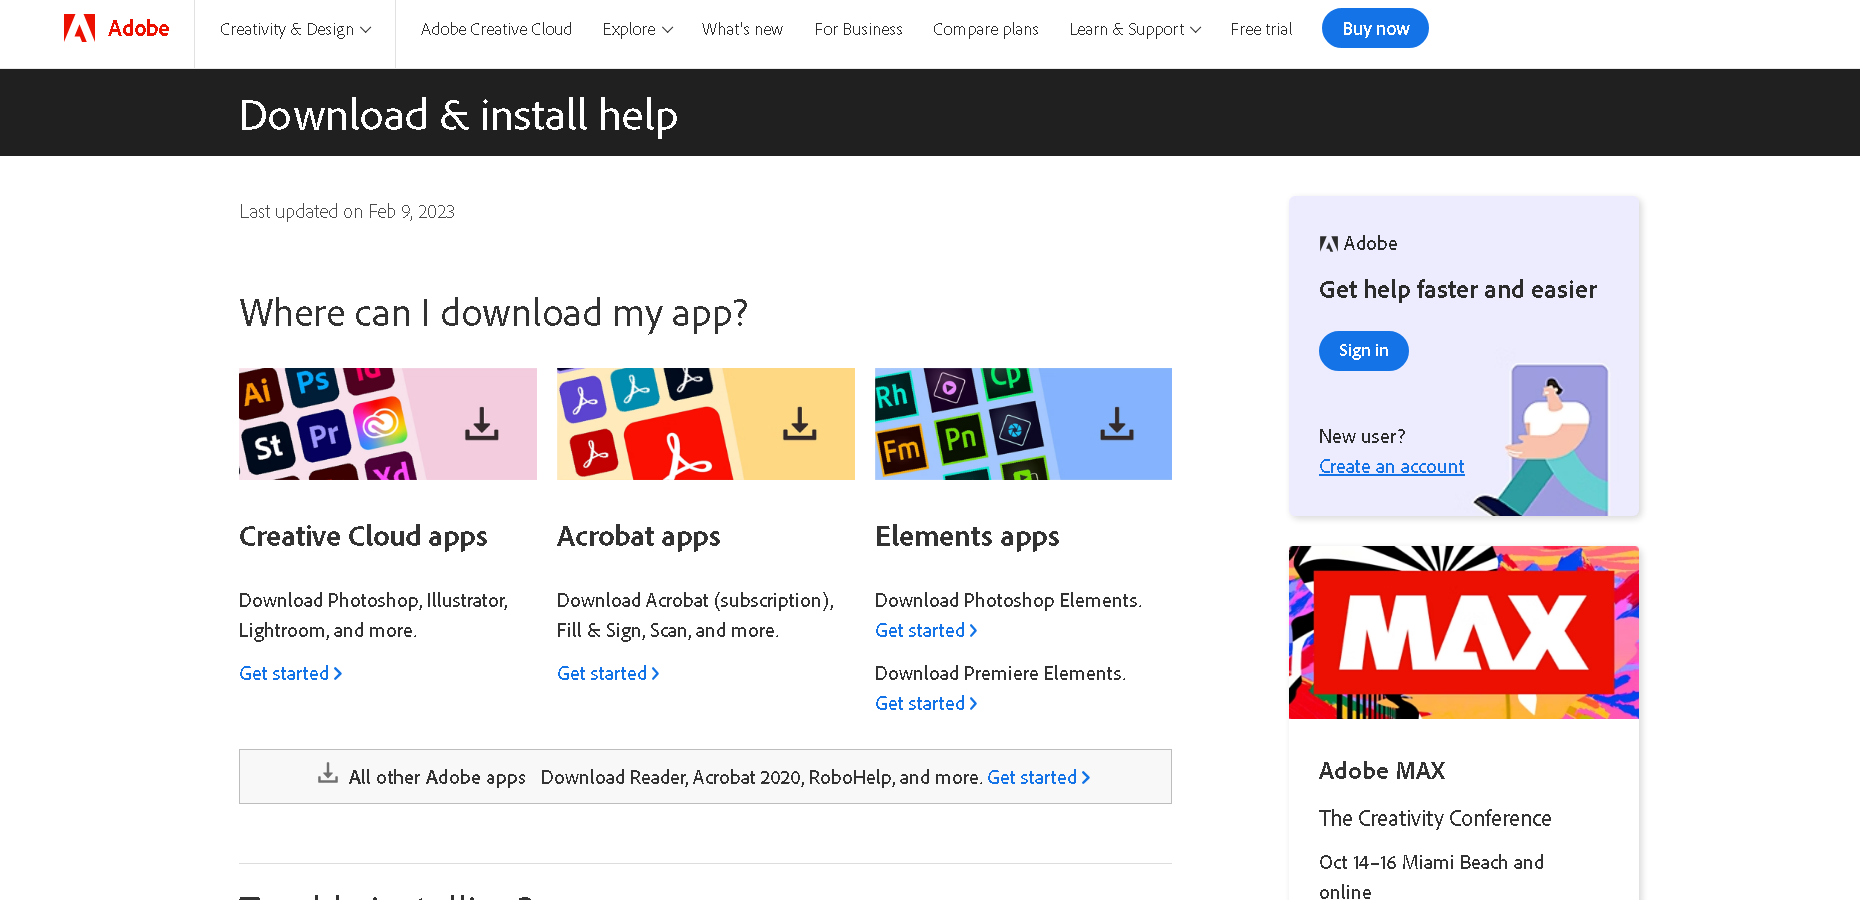Click the Photoshop Ps app icon
1860x900 pixels.
point(313,383)
